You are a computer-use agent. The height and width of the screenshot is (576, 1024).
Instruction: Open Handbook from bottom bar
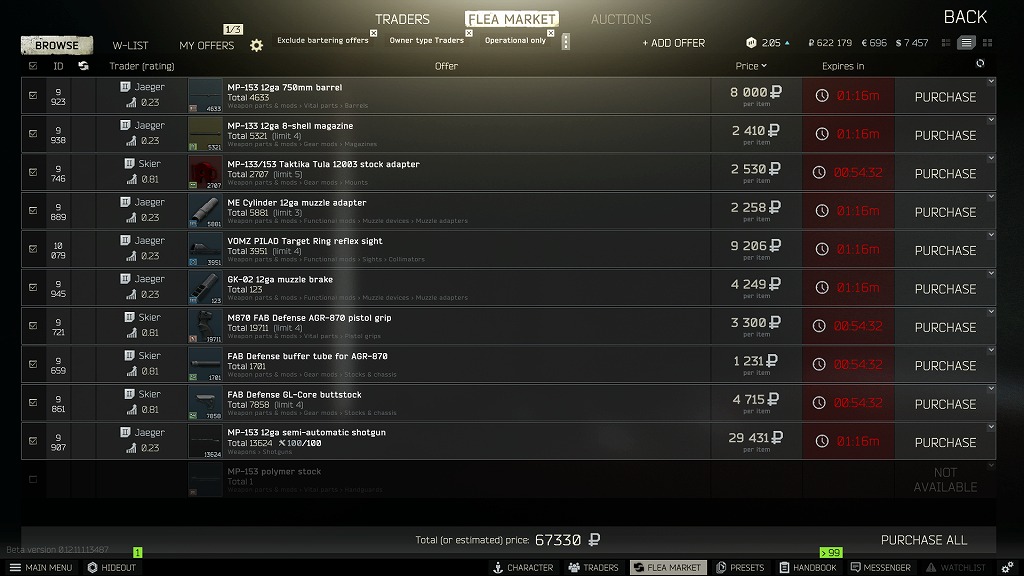tap(808, 567)
